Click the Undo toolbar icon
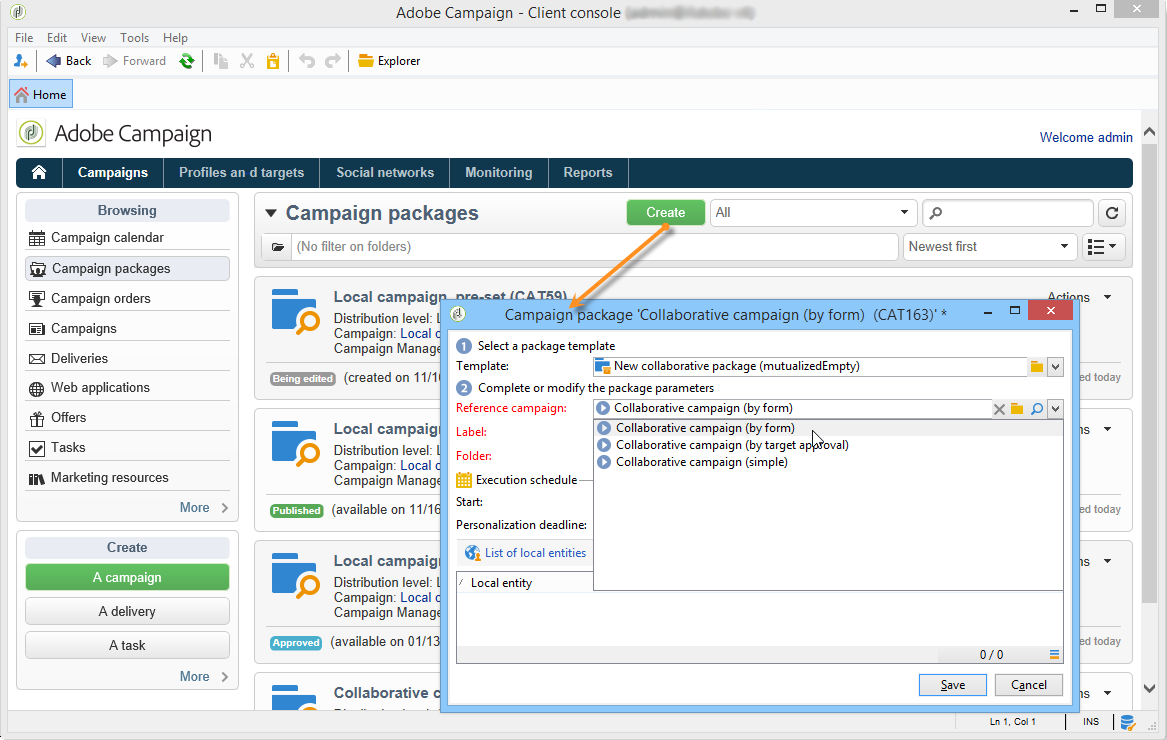The height and width of the screenshot is (740, 1167). [307, 61]
